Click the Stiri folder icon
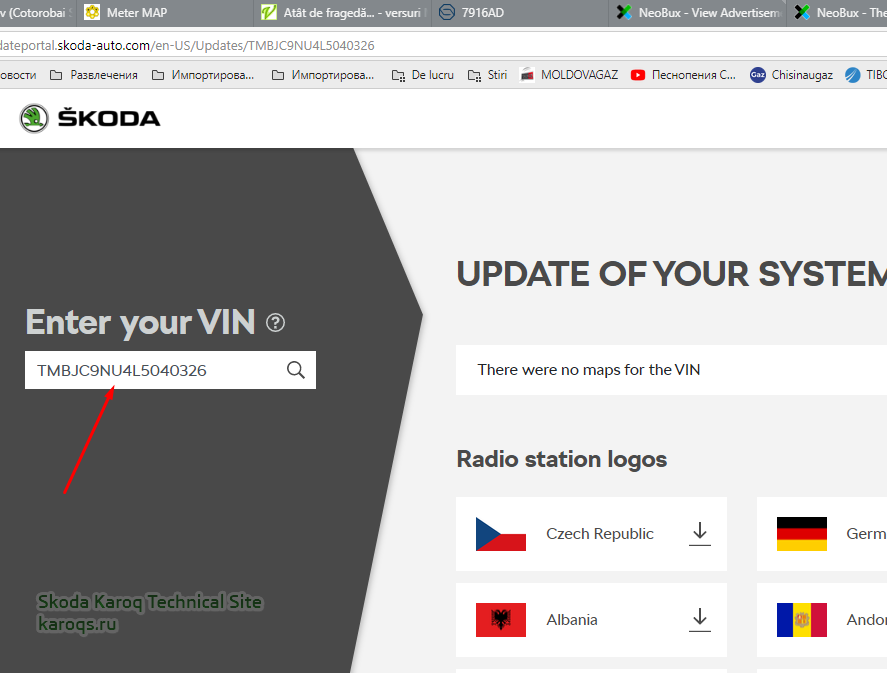This screenshot has height=673, width=887. pyautogui.click(x=474, y=76)
